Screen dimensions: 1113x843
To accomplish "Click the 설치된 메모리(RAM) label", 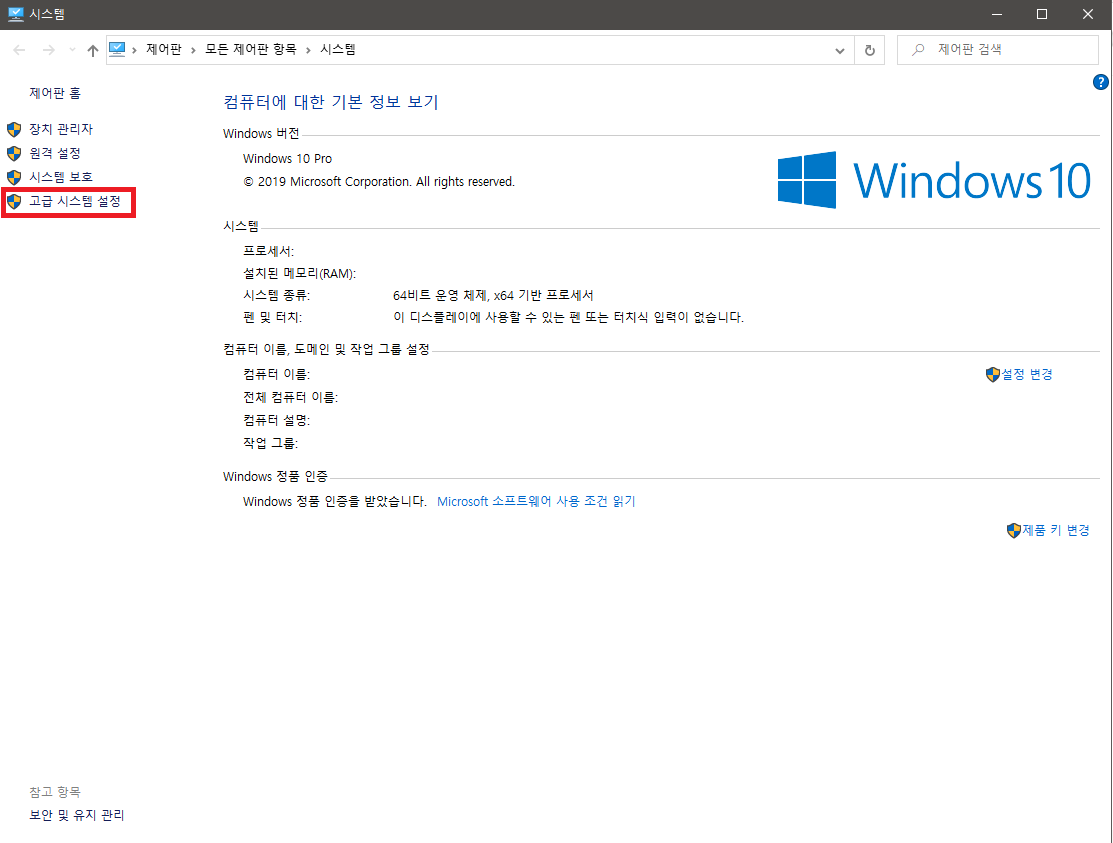I will pos(300,273).
